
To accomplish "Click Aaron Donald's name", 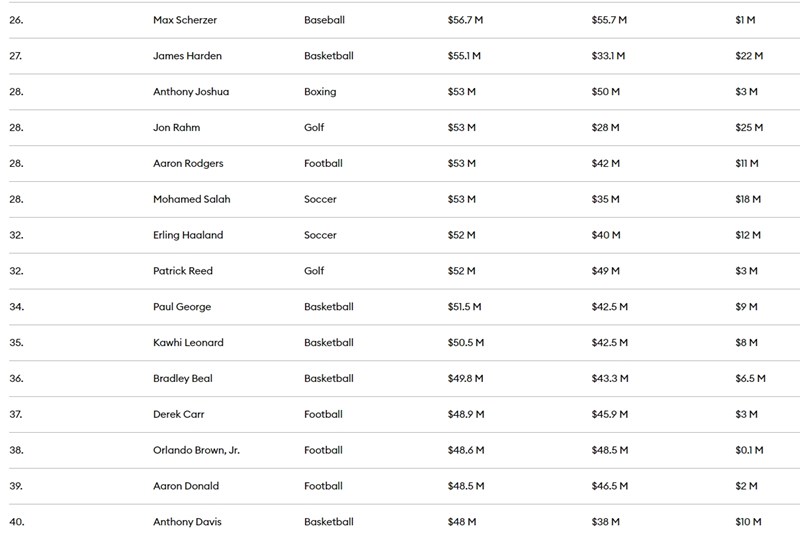I will [x=186, y=486].
